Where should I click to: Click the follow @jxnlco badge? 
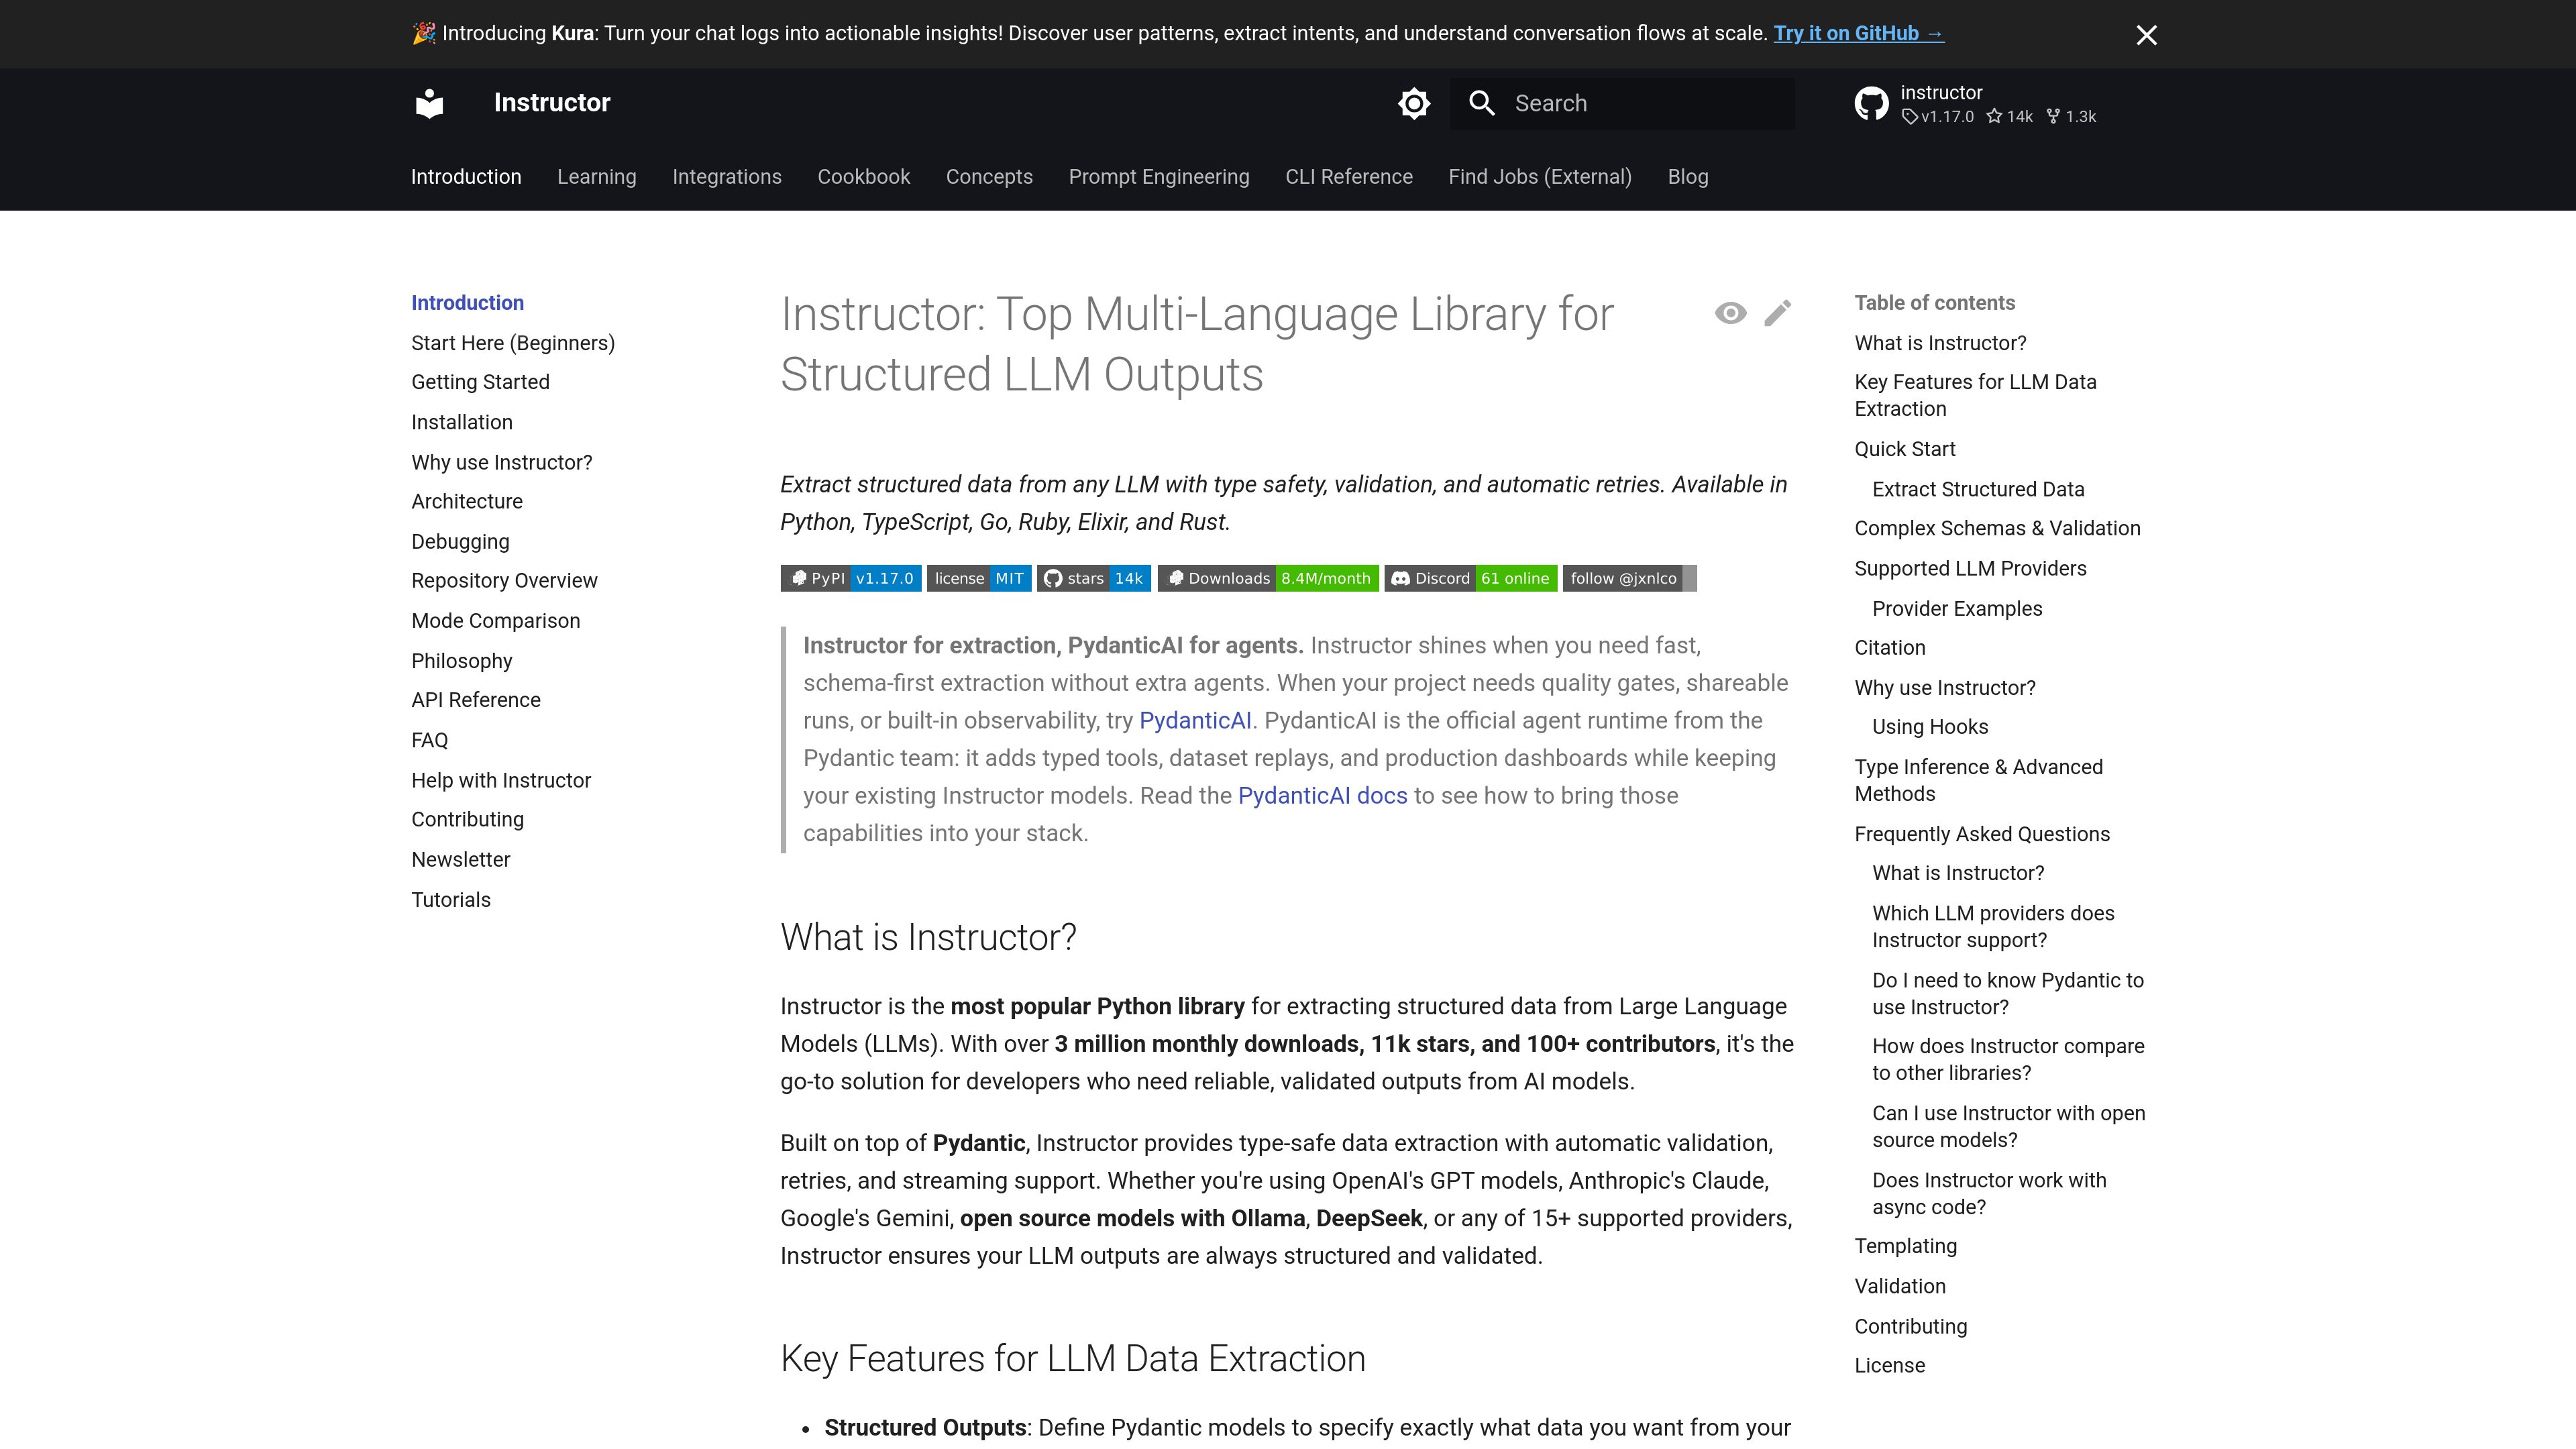pyautogui.click(x=1629, y=579)
